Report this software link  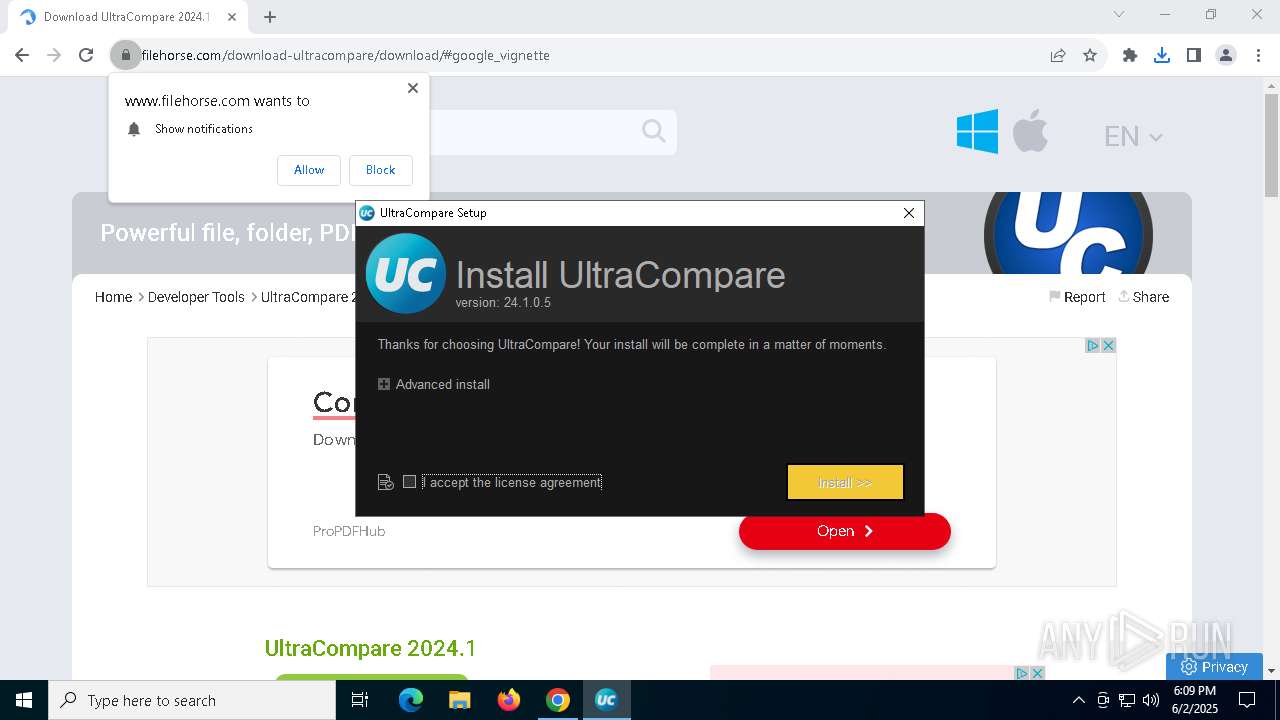(1077, 297)
